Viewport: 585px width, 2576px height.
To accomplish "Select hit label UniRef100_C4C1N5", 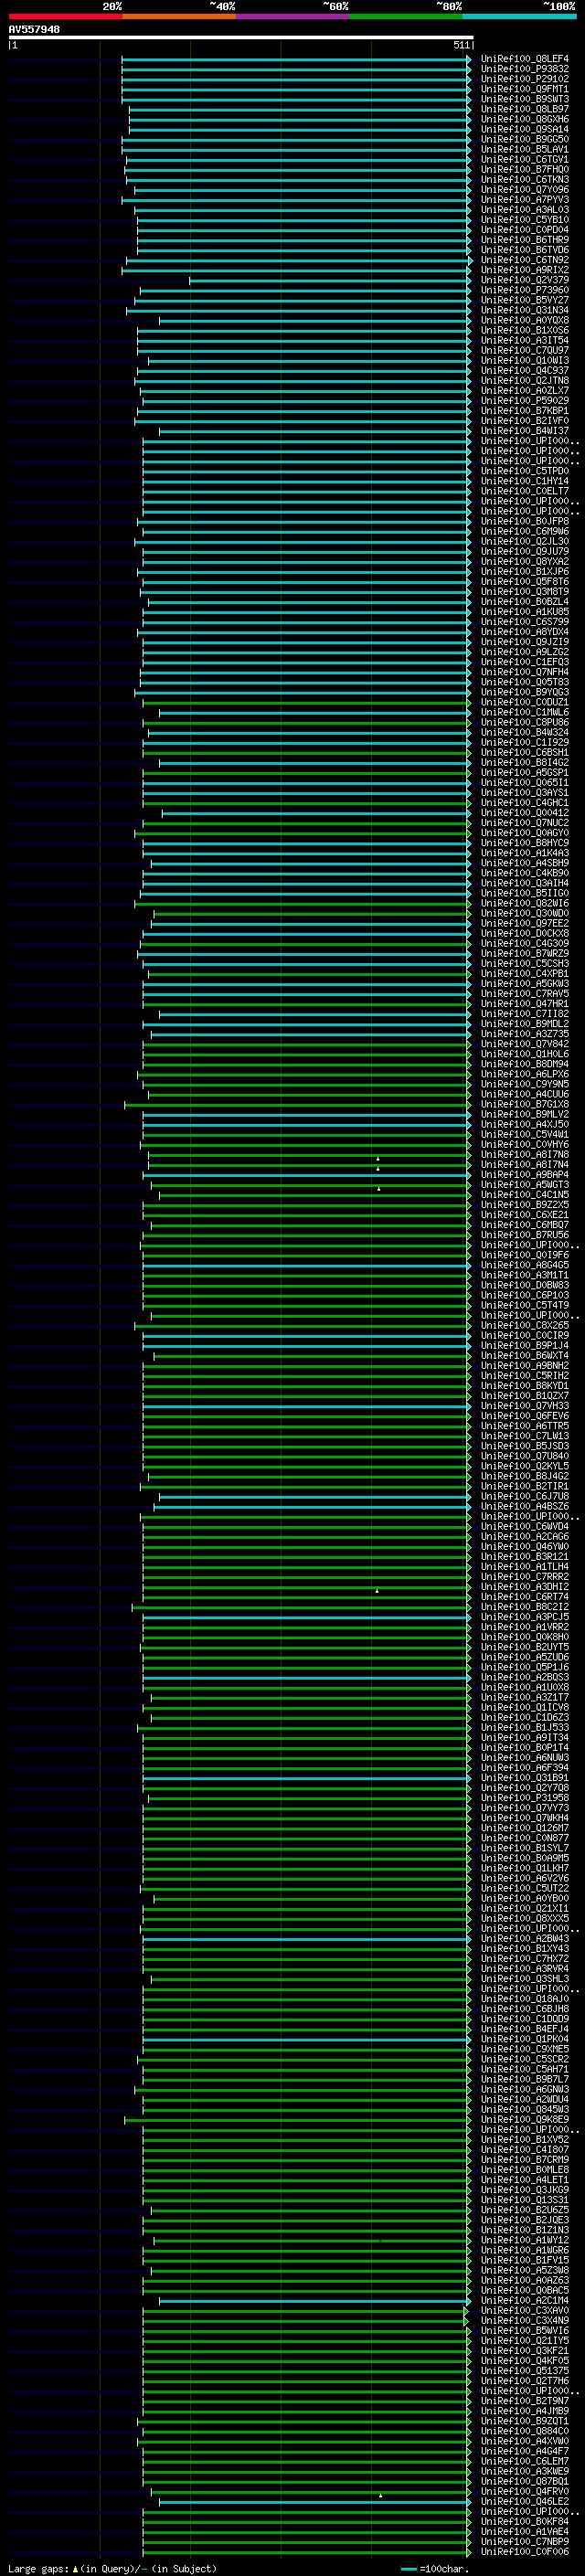I will coord(524,1194).
